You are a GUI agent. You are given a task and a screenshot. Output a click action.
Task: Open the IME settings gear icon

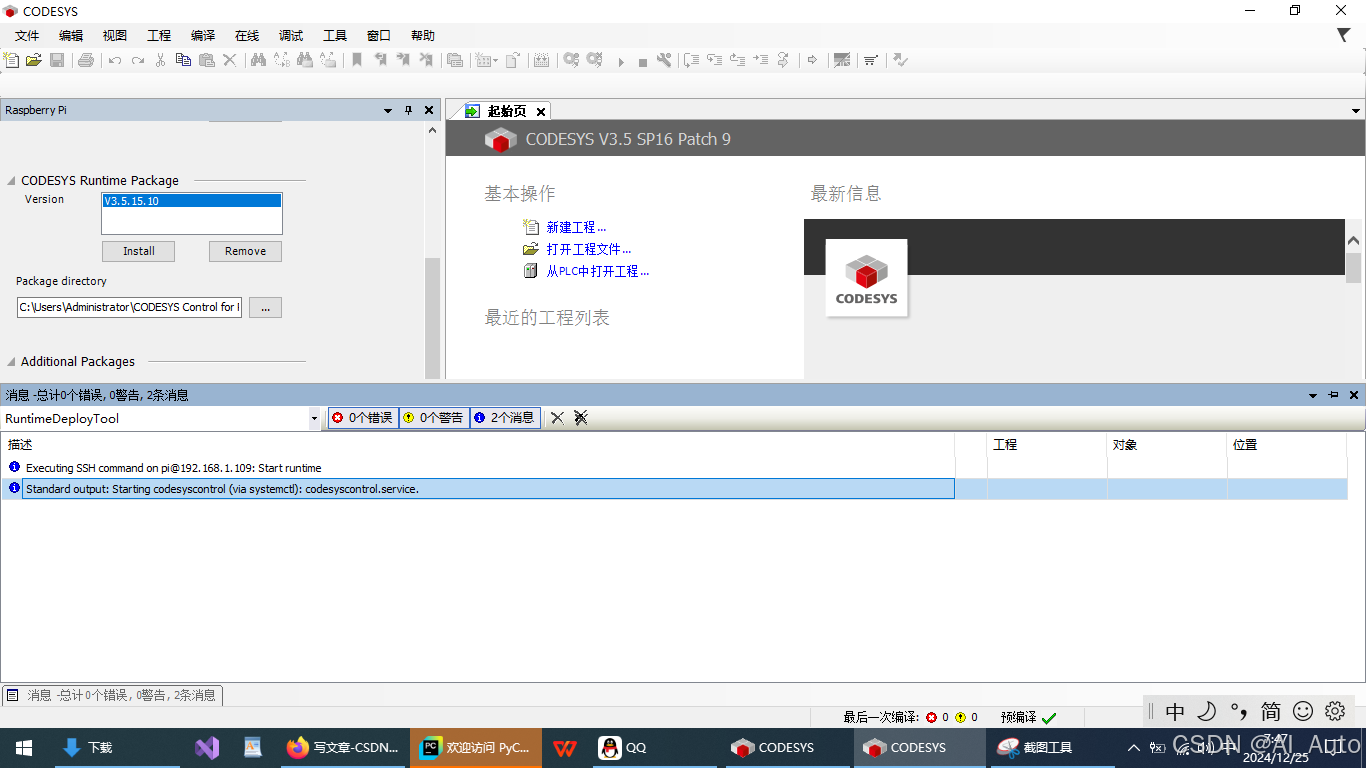(x=1335, y=711)
